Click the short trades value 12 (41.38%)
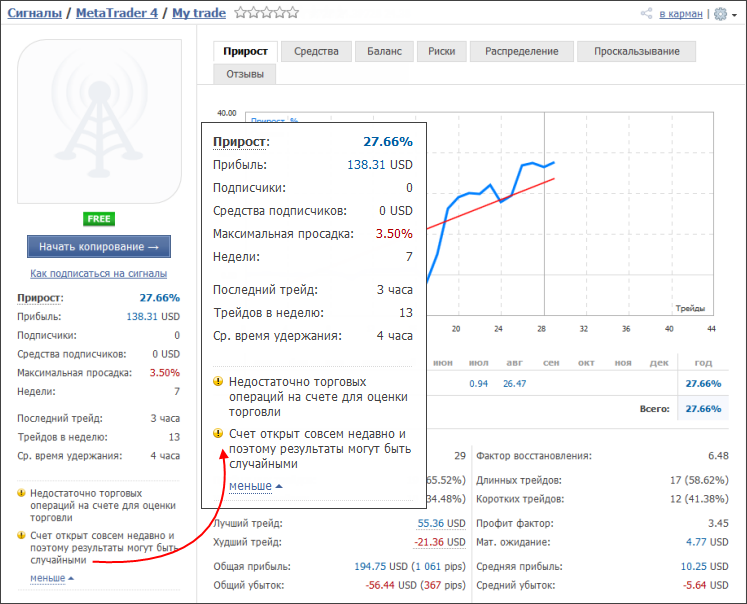 [699, 499]
